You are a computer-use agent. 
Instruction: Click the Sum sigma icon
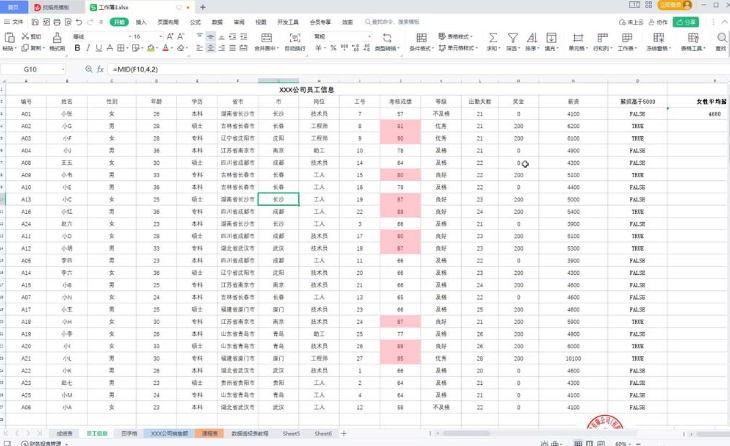point(493,38)
